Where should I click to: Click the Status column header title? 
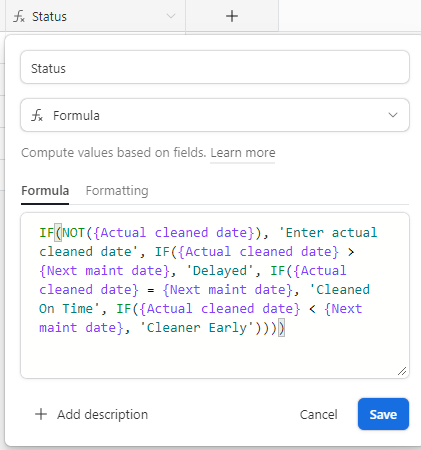tap(49, 17)
